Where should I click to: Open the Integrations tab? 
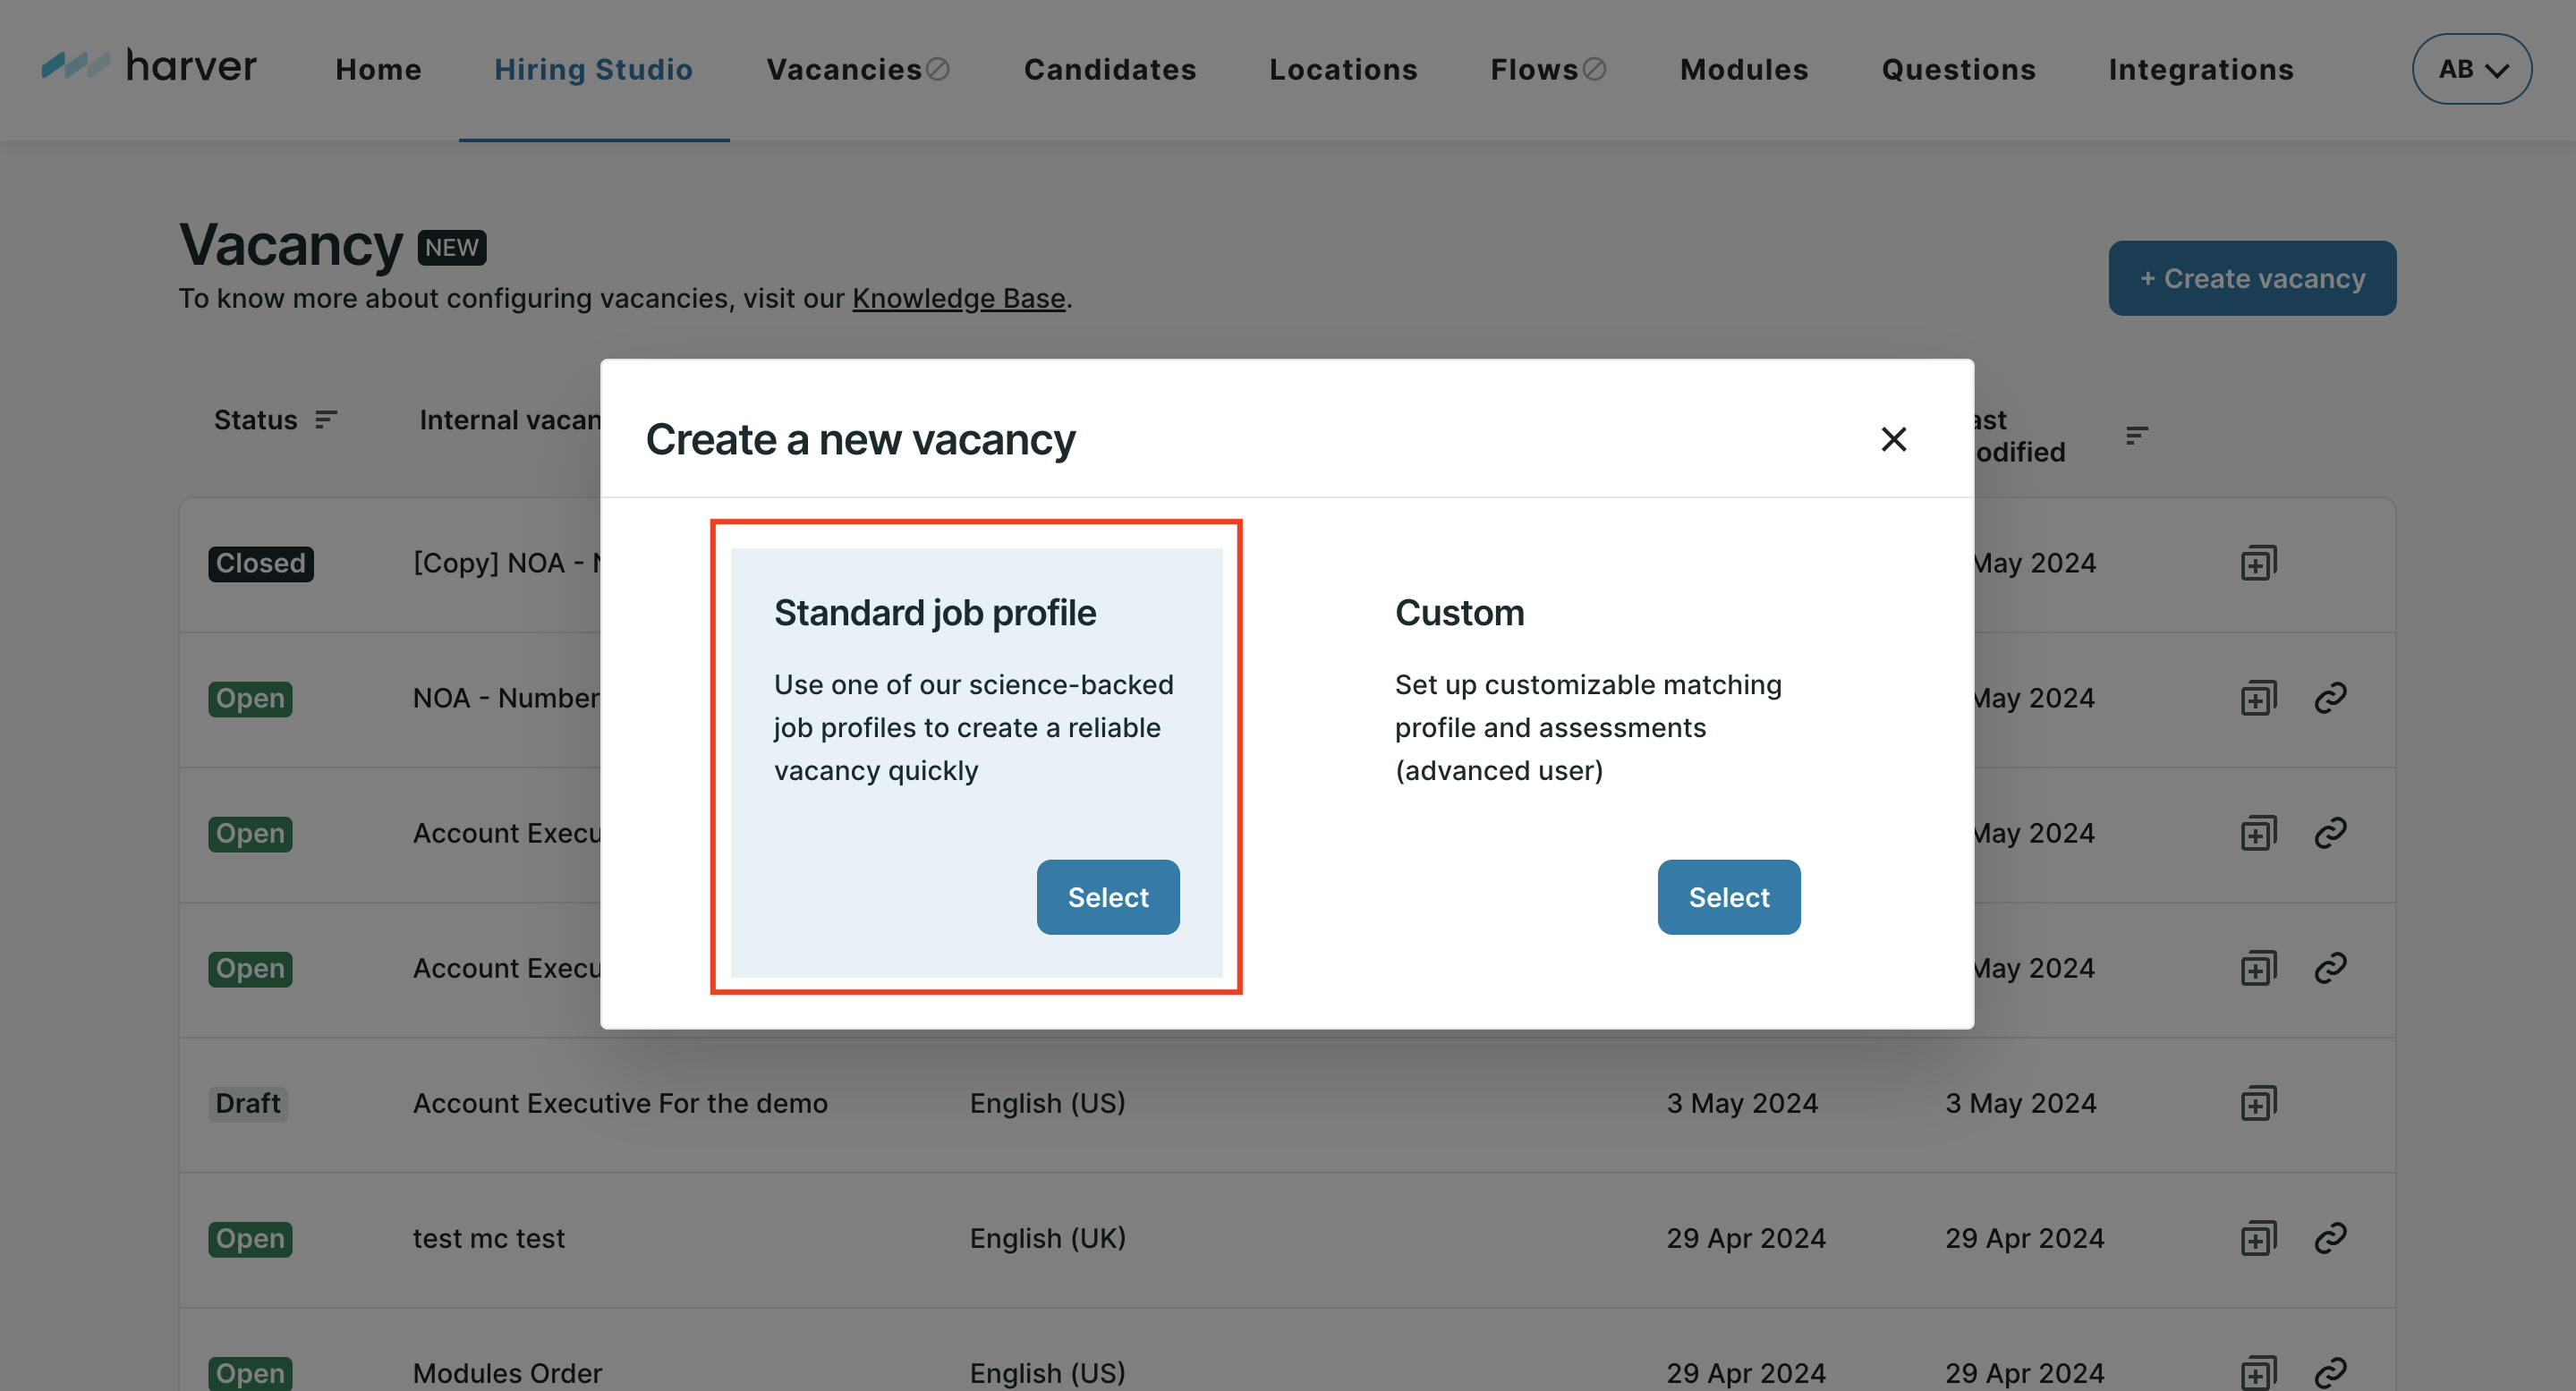coord(2201,69)
